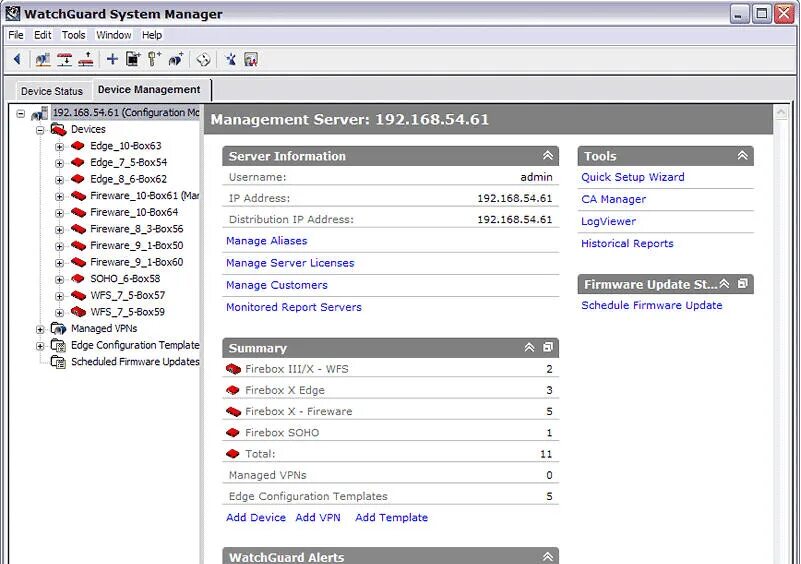Screen dimensions: 801x564
Task: Click the Devices folder icon in tree
Action: pyautogui.click(x=59, y=130)
